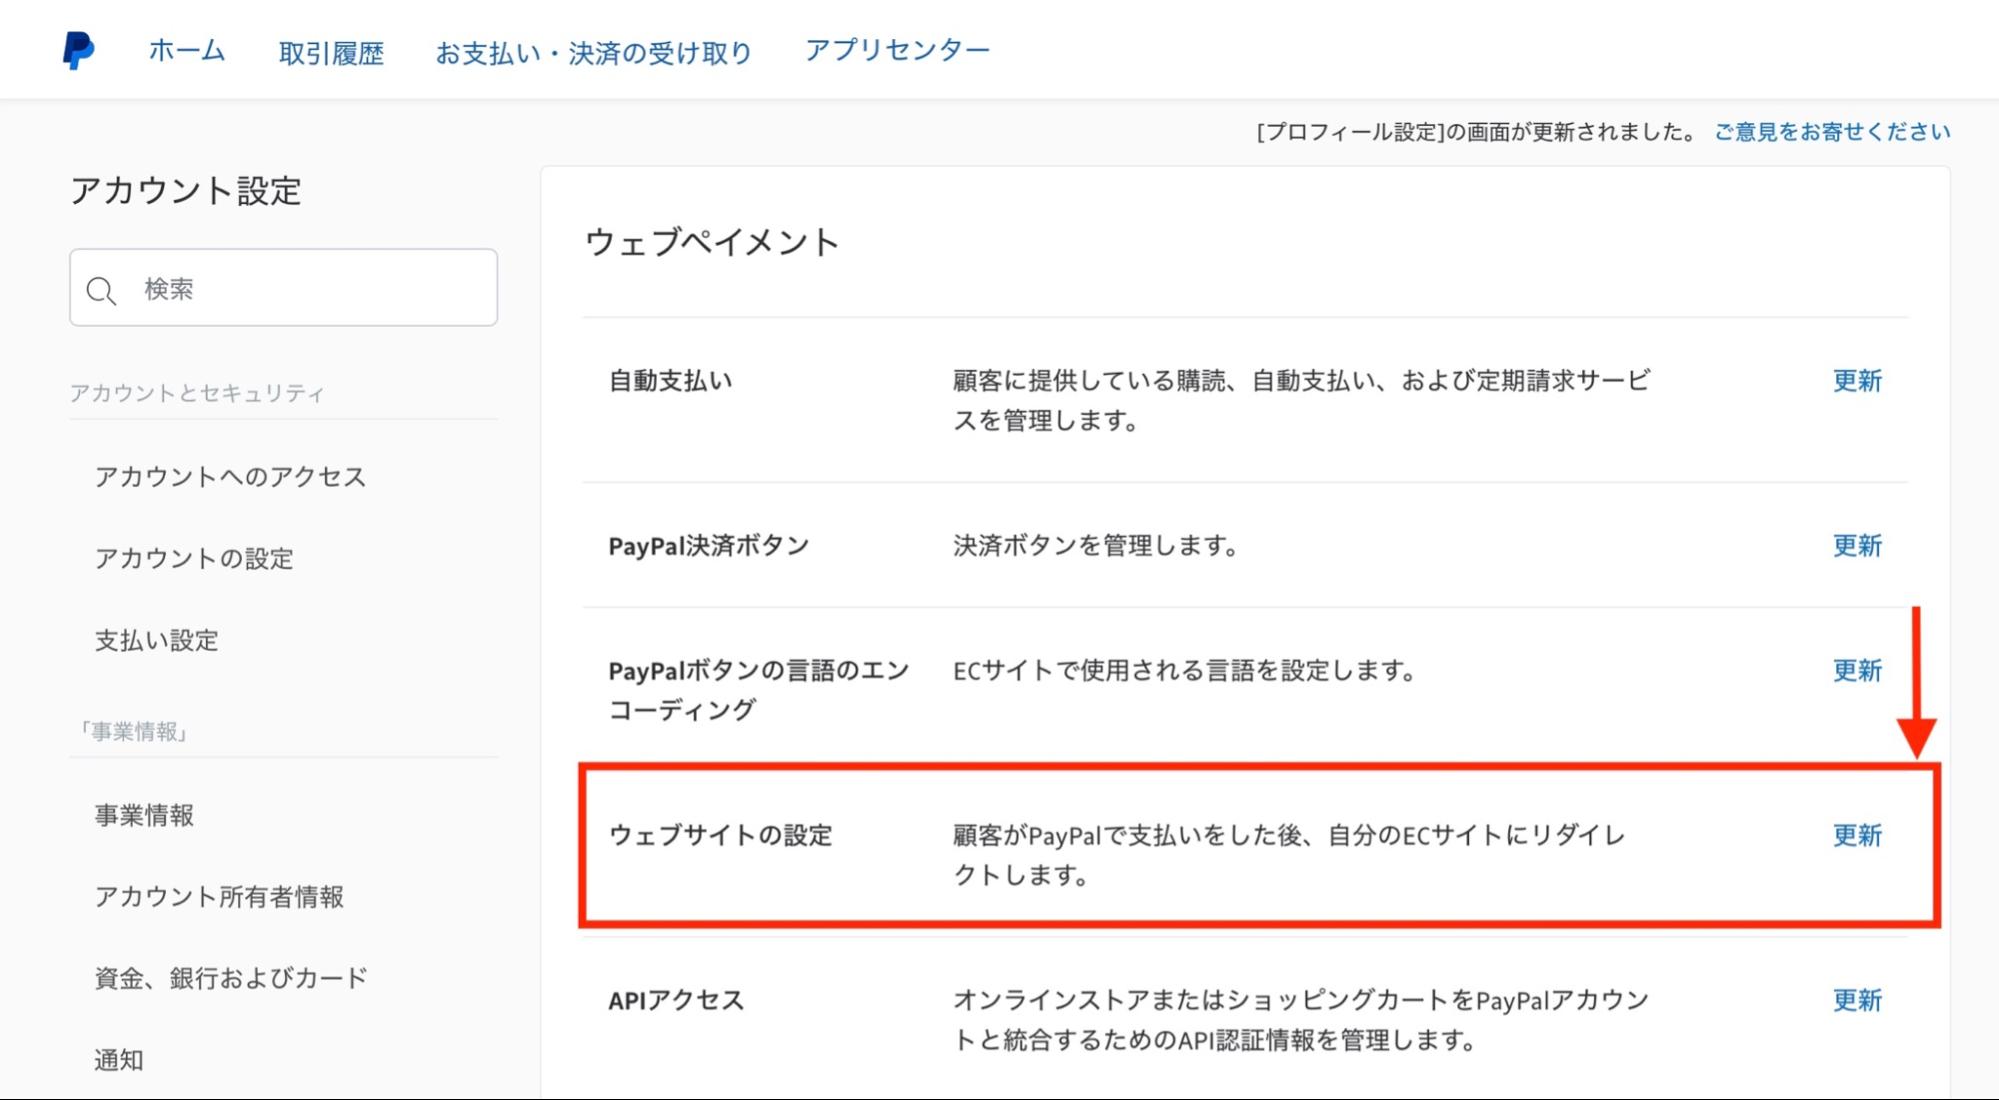Select 事業情報 in sidebar
Viewport: 1999px width, 1100px height.
point(144,815)
